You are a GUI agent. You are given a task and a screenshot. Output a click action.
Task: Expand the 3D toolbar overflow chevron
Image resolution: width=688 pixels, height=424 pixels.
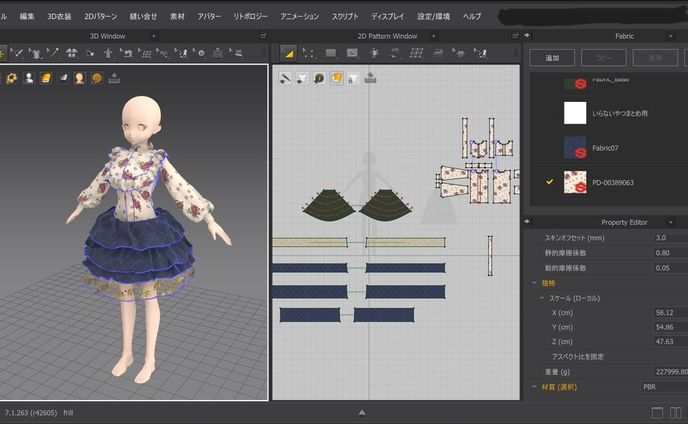264,53
